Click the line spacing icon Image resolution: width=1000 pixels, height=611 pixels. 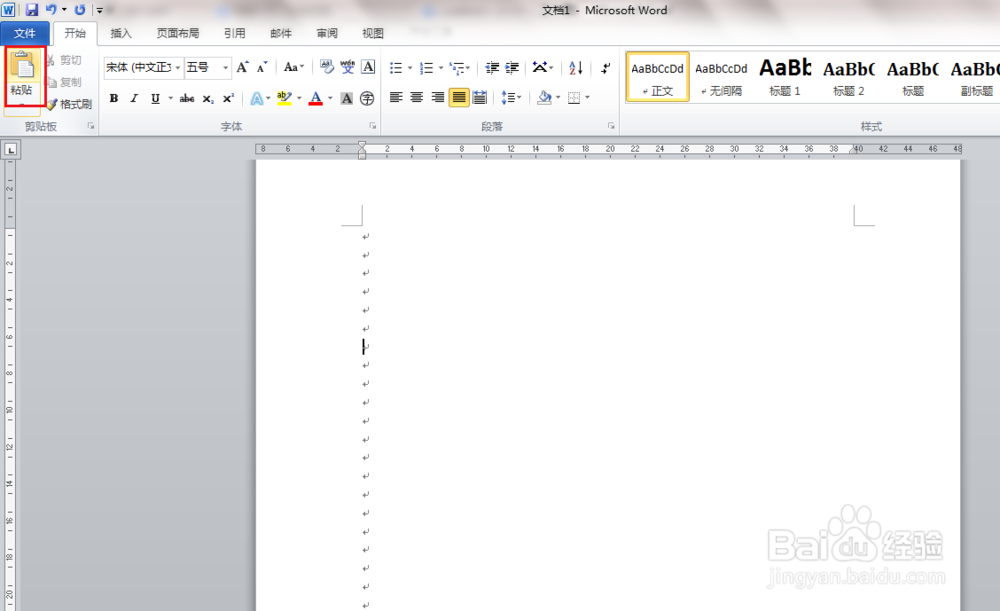point(508,98)
